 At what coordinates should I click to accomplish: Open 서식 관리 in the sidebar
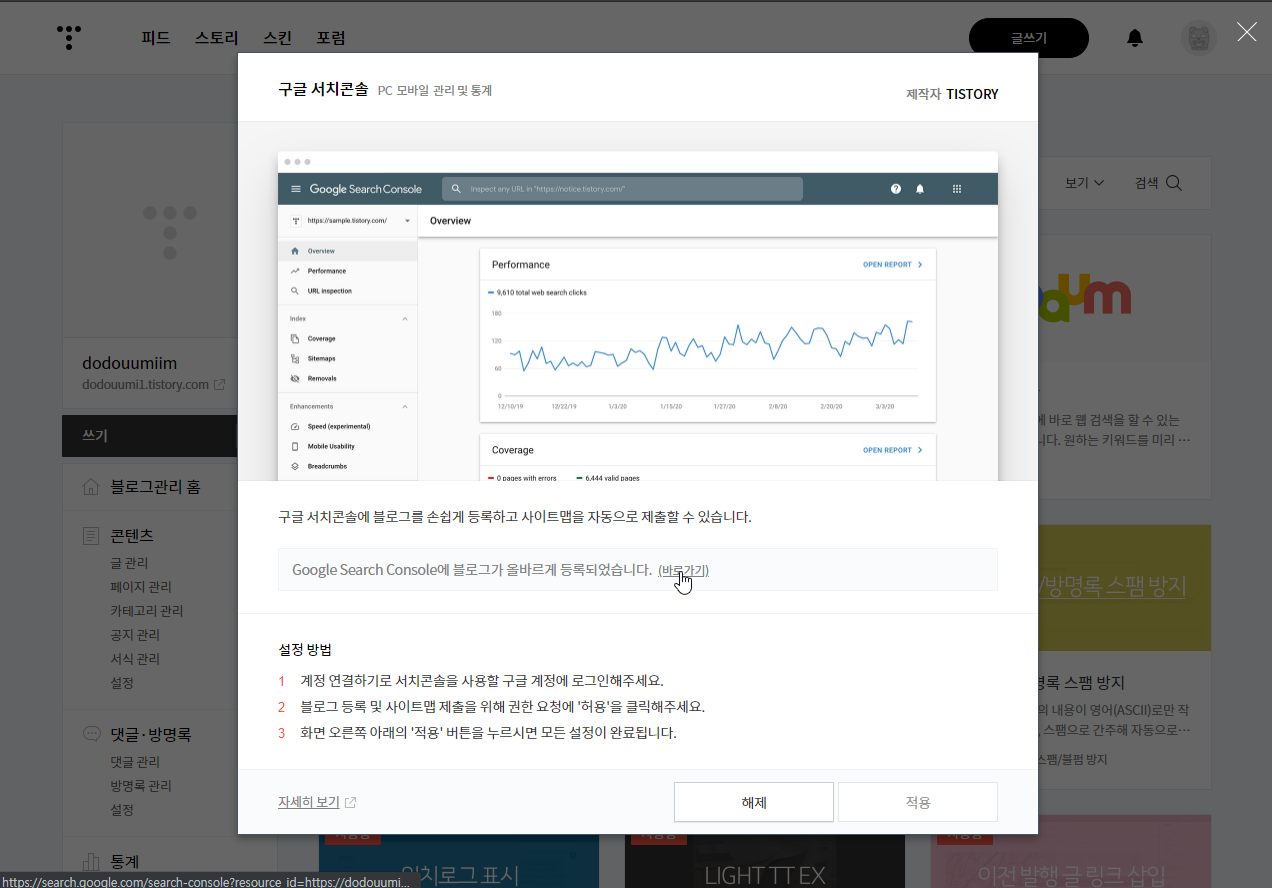point(135,659)
